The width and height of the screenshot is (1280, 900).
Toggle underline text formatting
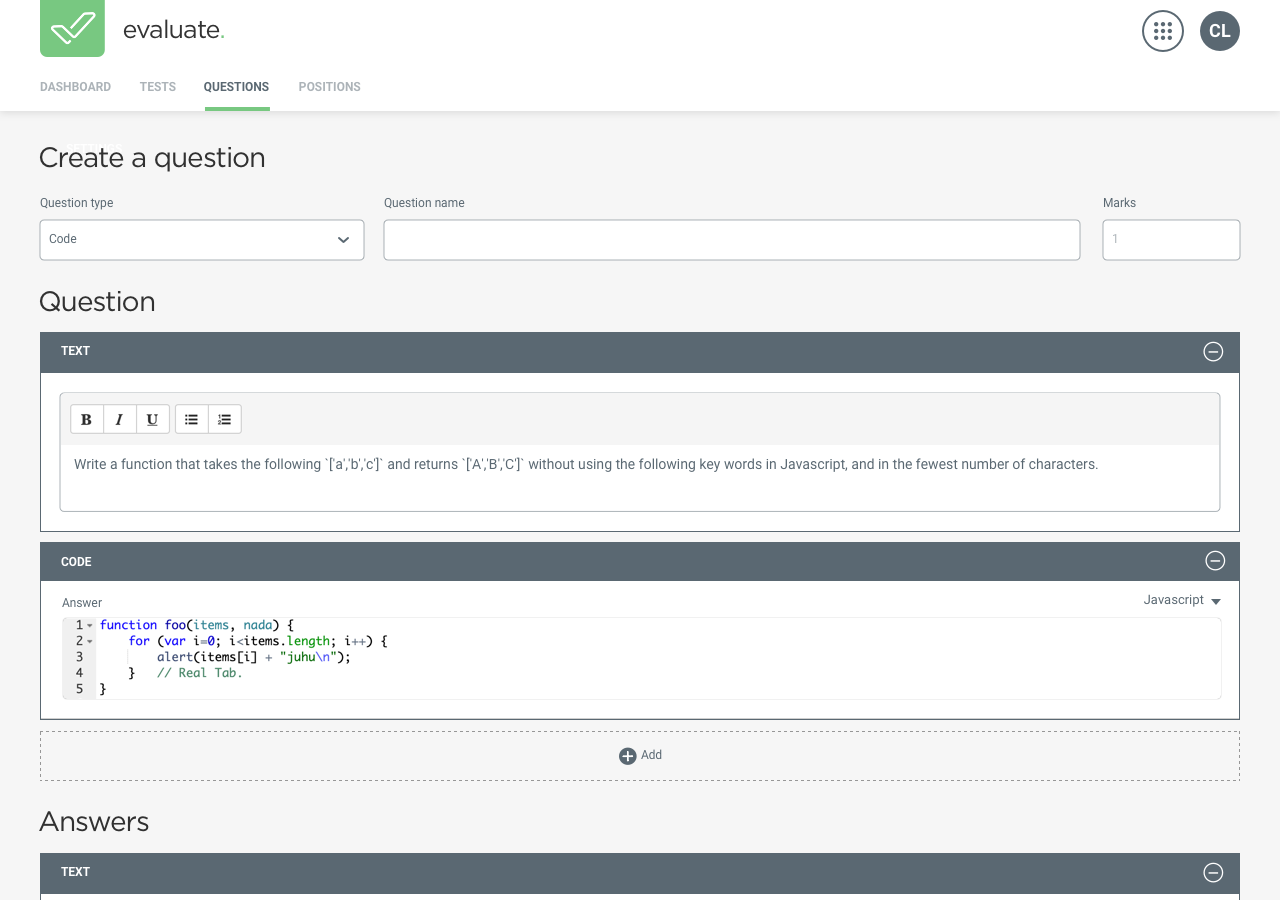coord(152,419)
